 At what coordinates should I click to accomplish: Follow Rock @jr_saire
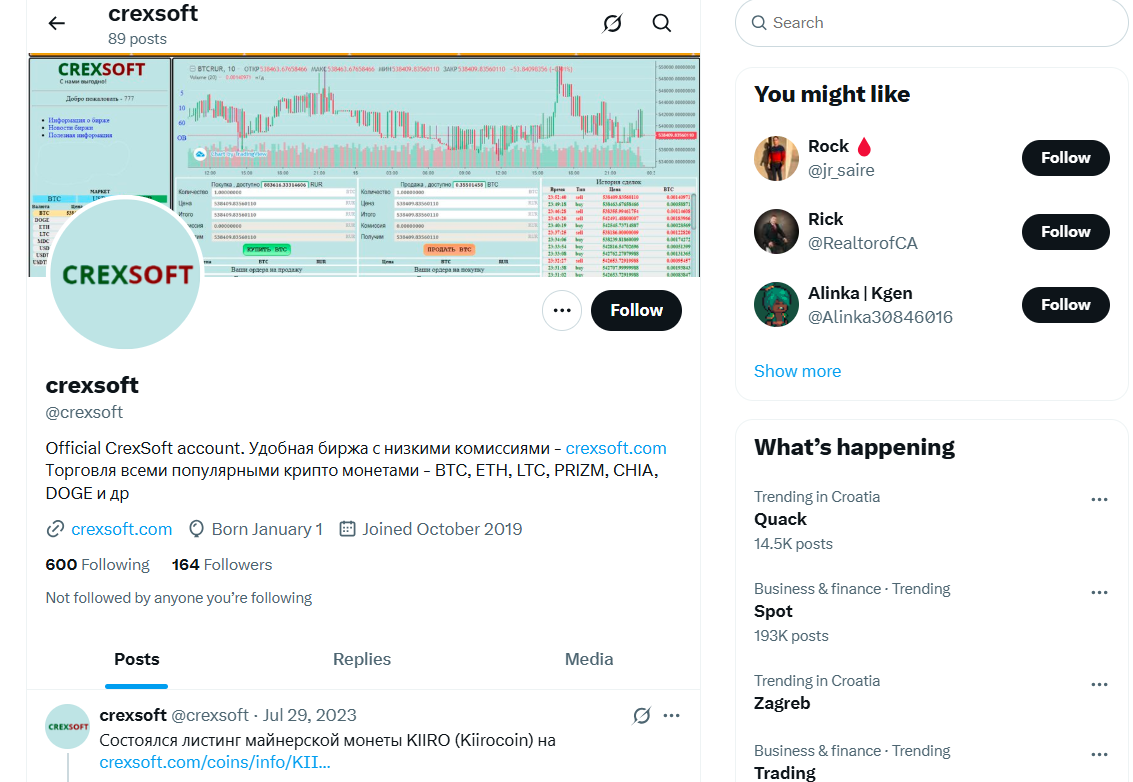pyautogui.click(x=1065, y=158)
